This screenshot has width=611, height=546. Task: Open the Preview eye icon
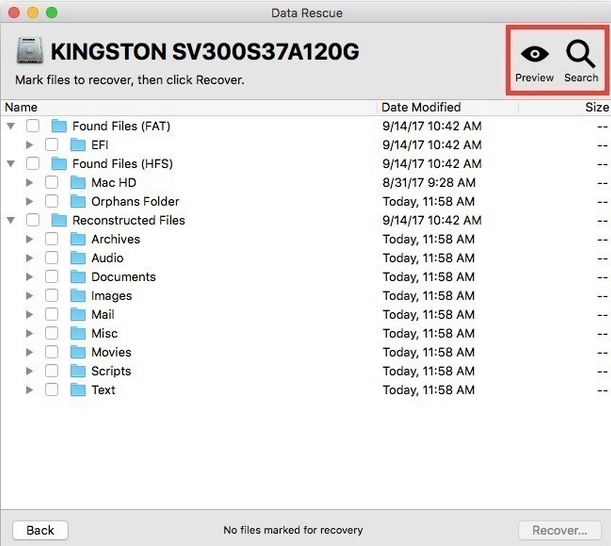(x=535, y=54)
